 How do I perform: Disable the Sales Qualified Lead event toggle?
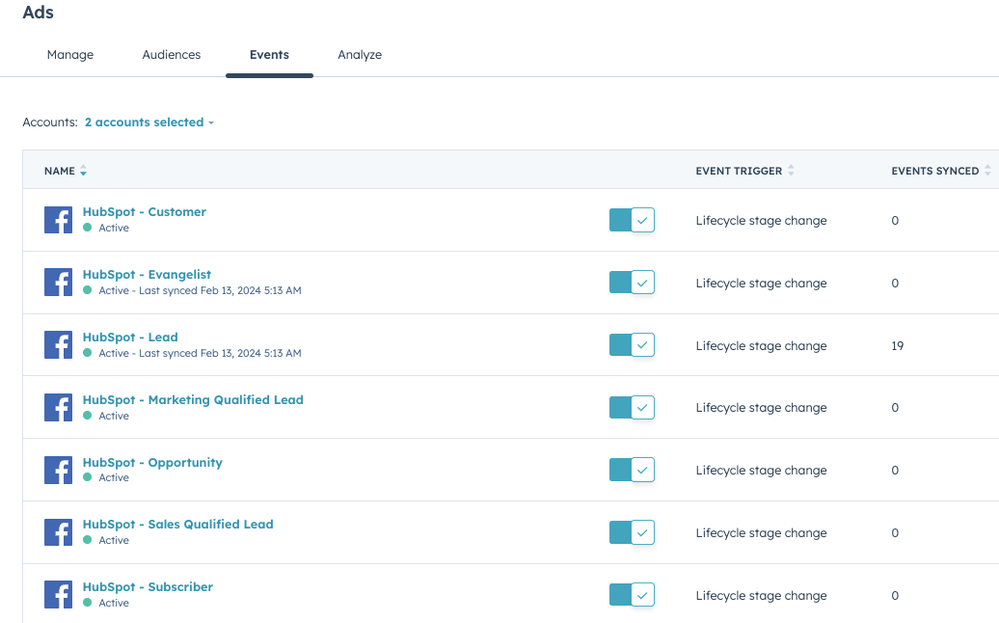[x=632, y=533]
